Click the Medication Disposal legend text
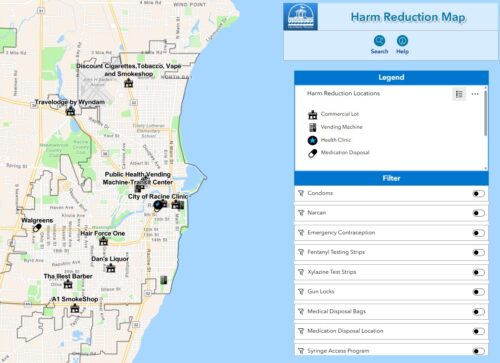The image size is (500, 363). point(345,153)
